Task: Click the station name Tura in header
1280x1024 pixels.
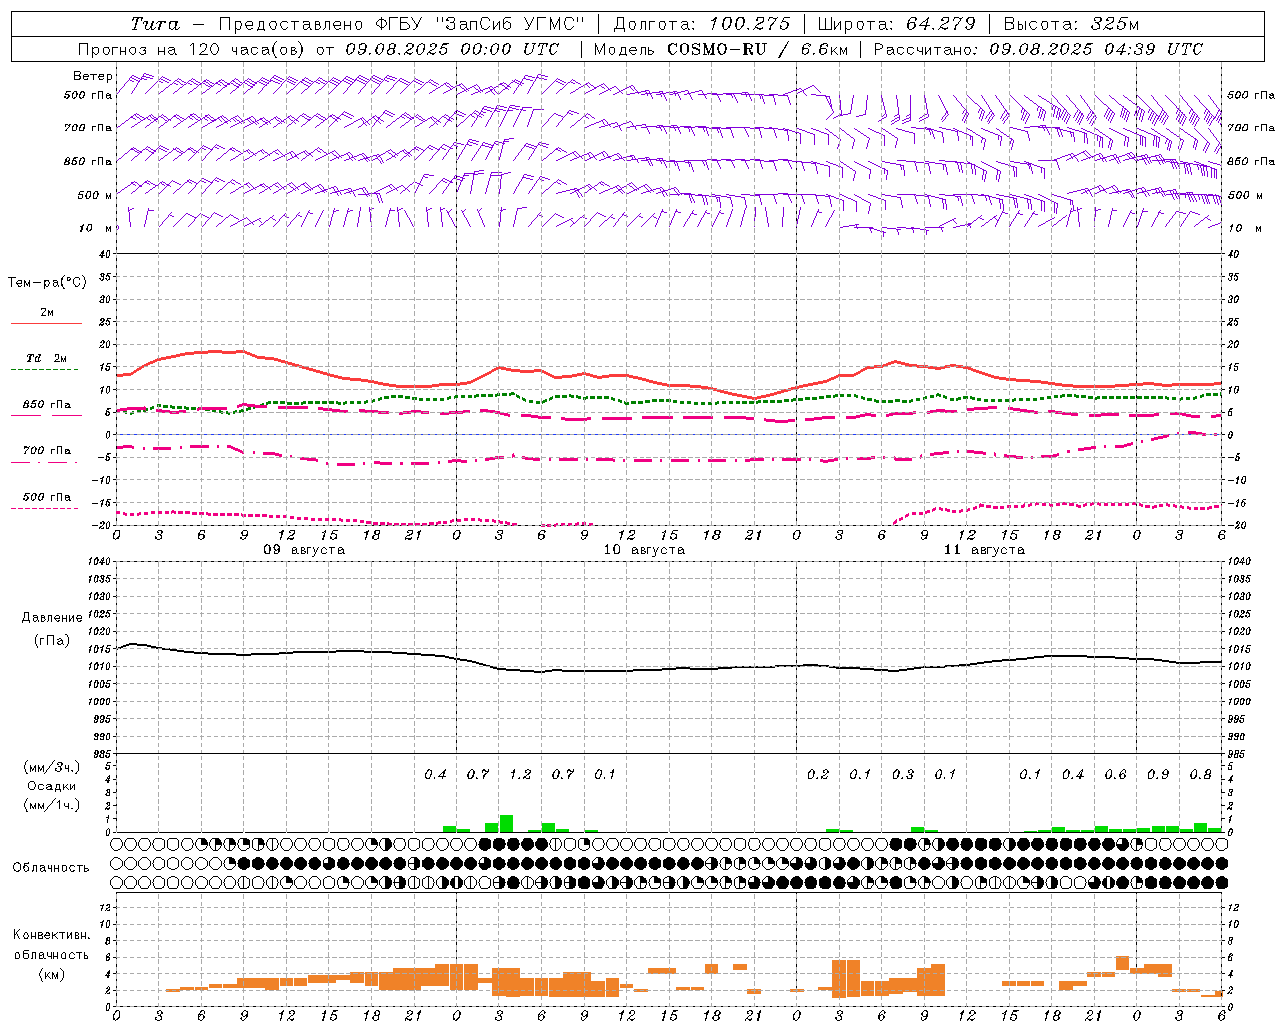Action: click(155, 24)
